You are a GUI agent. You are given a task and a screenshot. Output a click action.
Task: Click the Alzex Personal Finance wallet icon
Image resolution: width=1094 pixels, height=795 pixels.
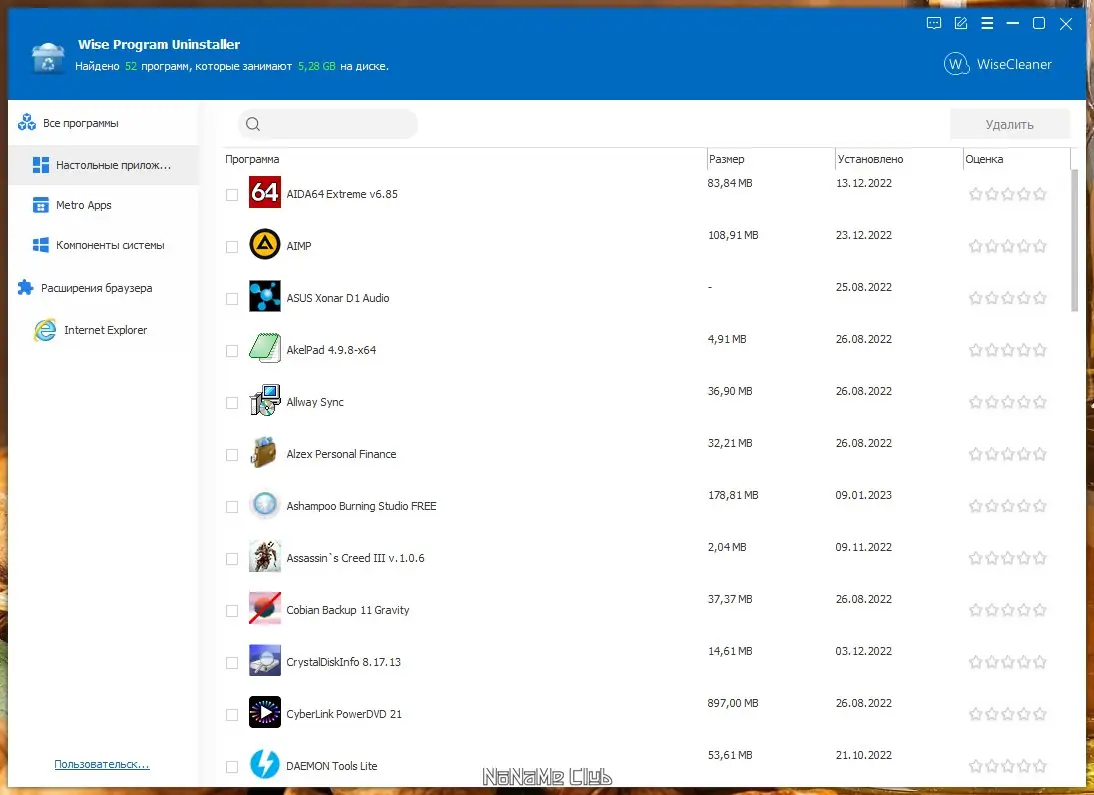(x=264, y=452)
